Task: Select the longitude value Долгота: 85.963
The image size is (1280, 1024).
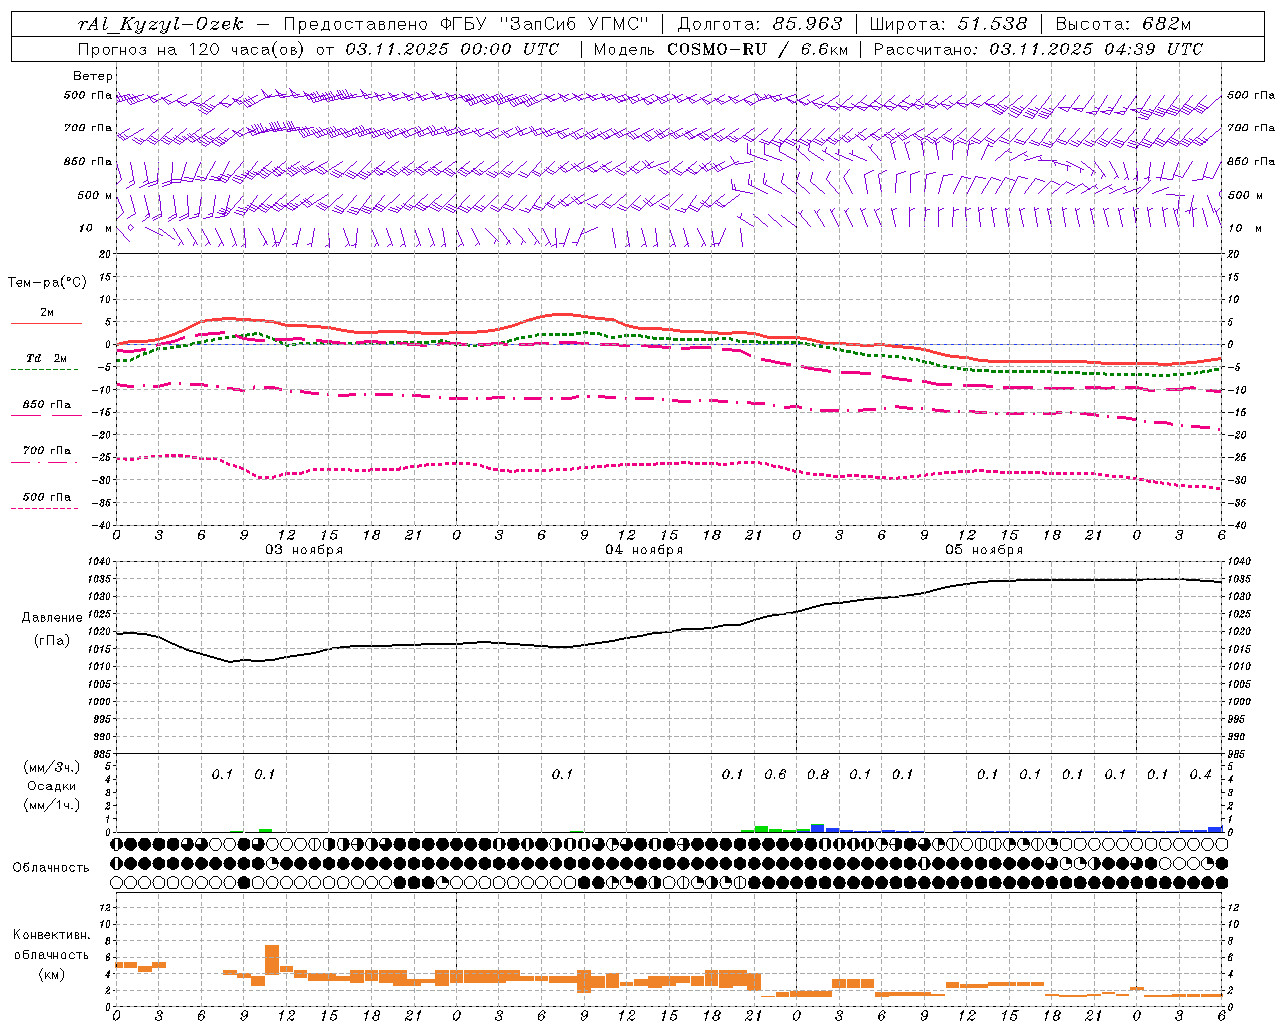Action: pyautogui.click(x=761, y=24)
